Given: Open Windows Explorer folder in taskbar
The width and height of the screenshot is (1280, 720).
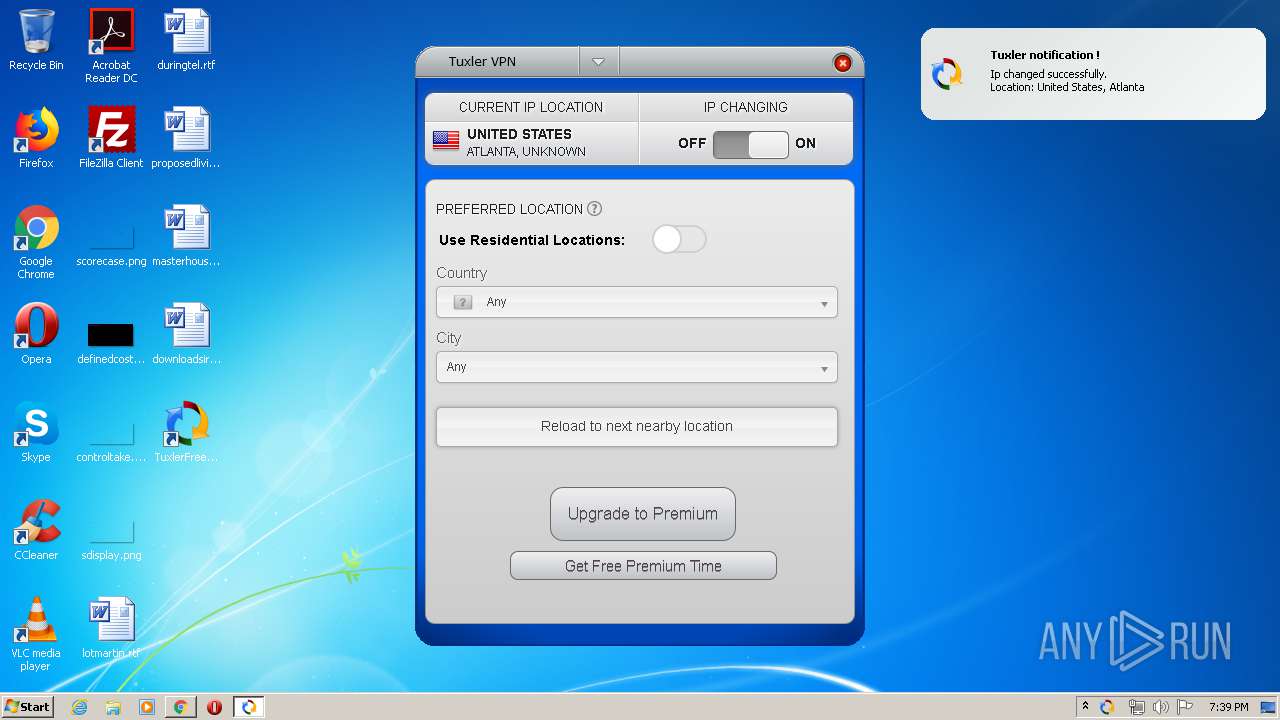Looking at the screenshot, I should [x=113, y=707].
